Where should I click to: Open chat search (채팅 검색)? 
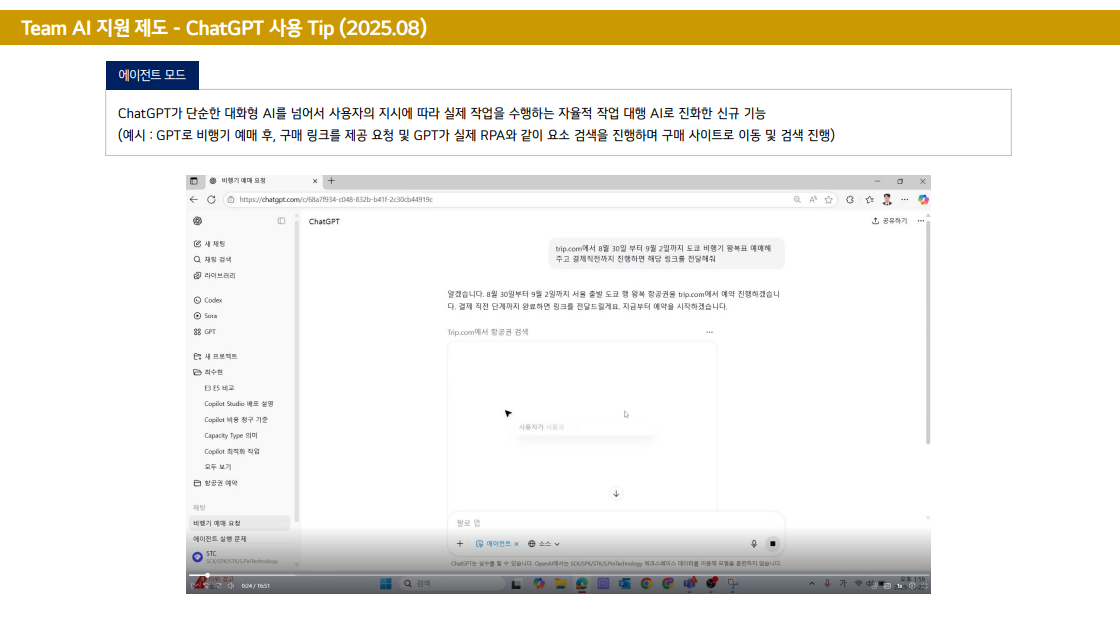tap(212, 260)
